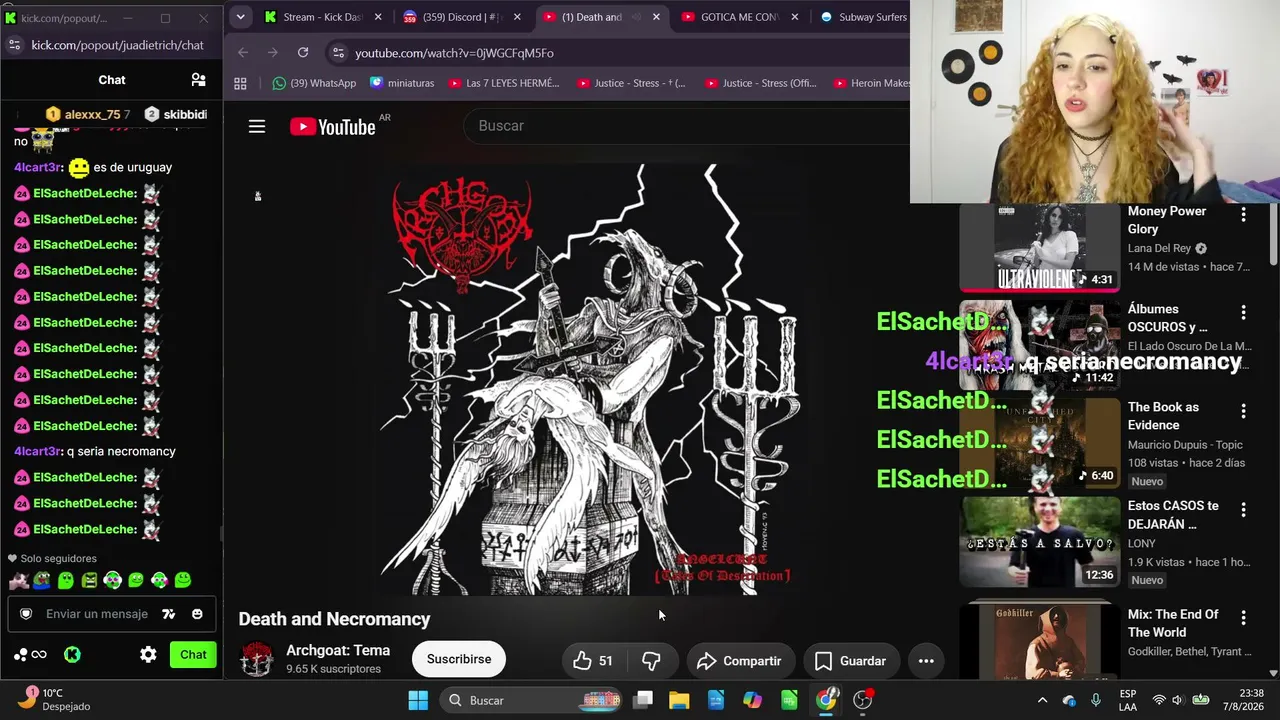Subscribe to Archgoat with Suscribirse button
This screenshot has width=1280, height=720.
(459, 660)
